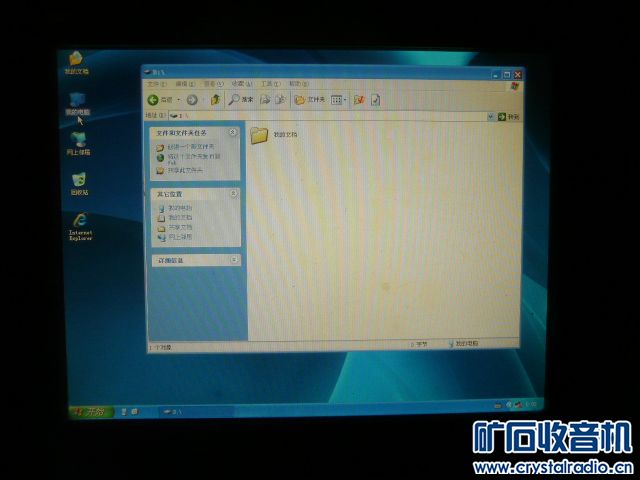Go up one folder level

coord(216,99)
